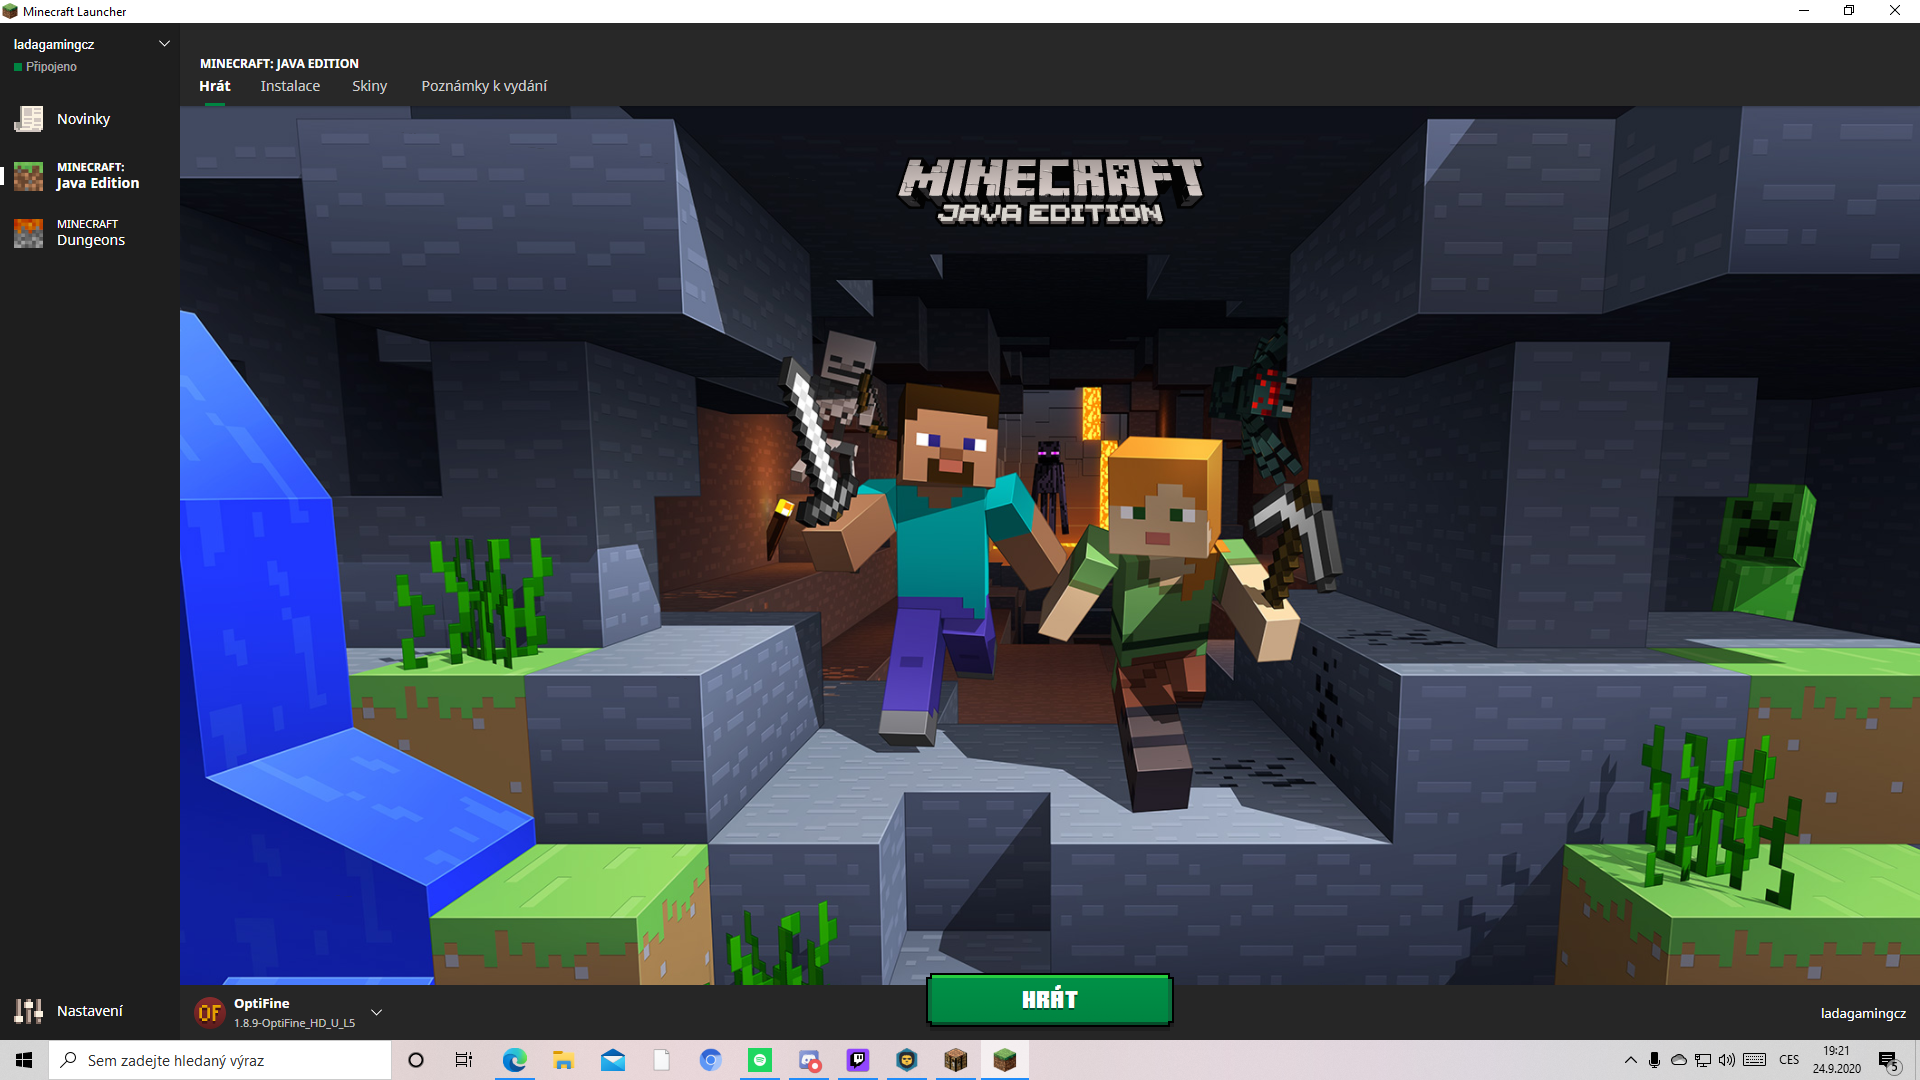Viewport: 1920px width, 1080px height.
Task: Adjust the speaker volume control
Action: click(1727, 1061)
